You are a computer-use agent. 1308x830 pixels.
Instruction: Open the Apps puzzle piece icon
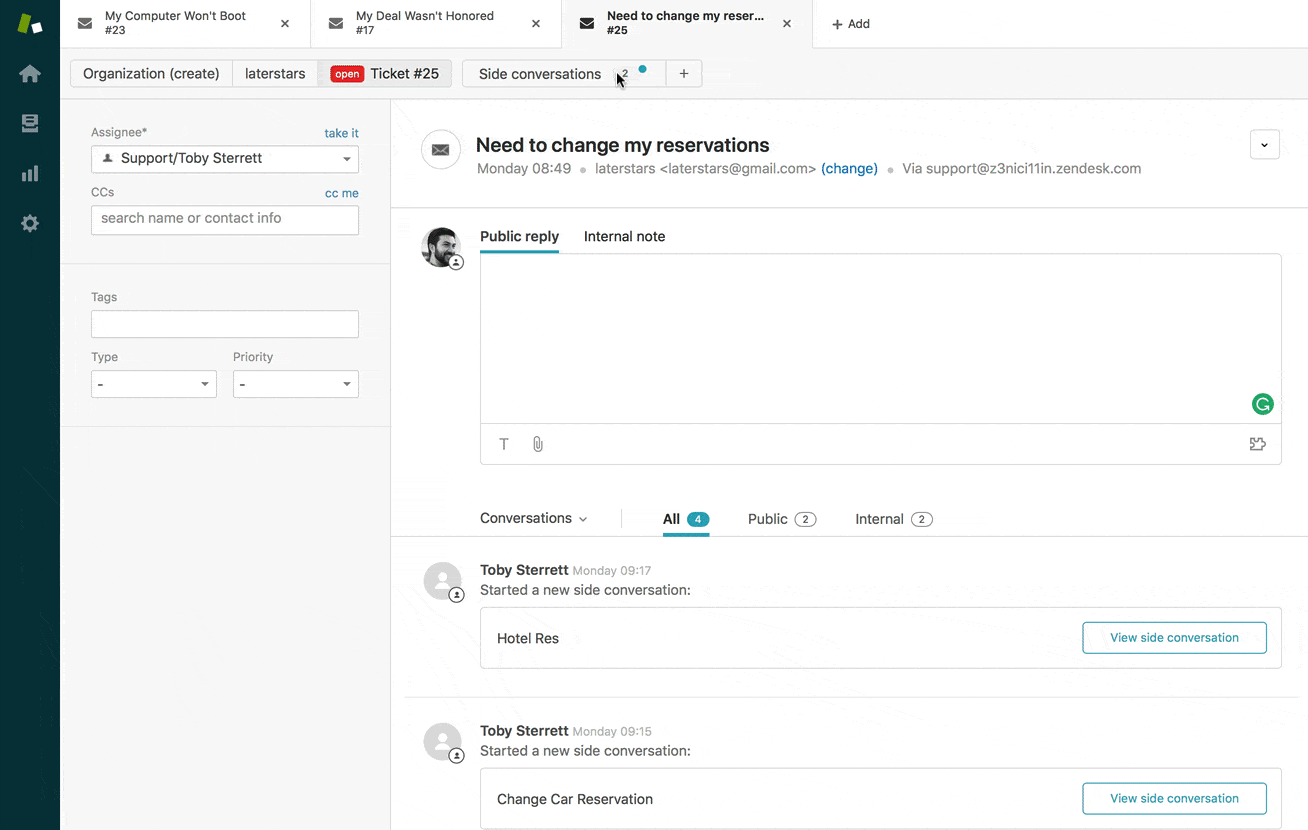pos(1258,444)
